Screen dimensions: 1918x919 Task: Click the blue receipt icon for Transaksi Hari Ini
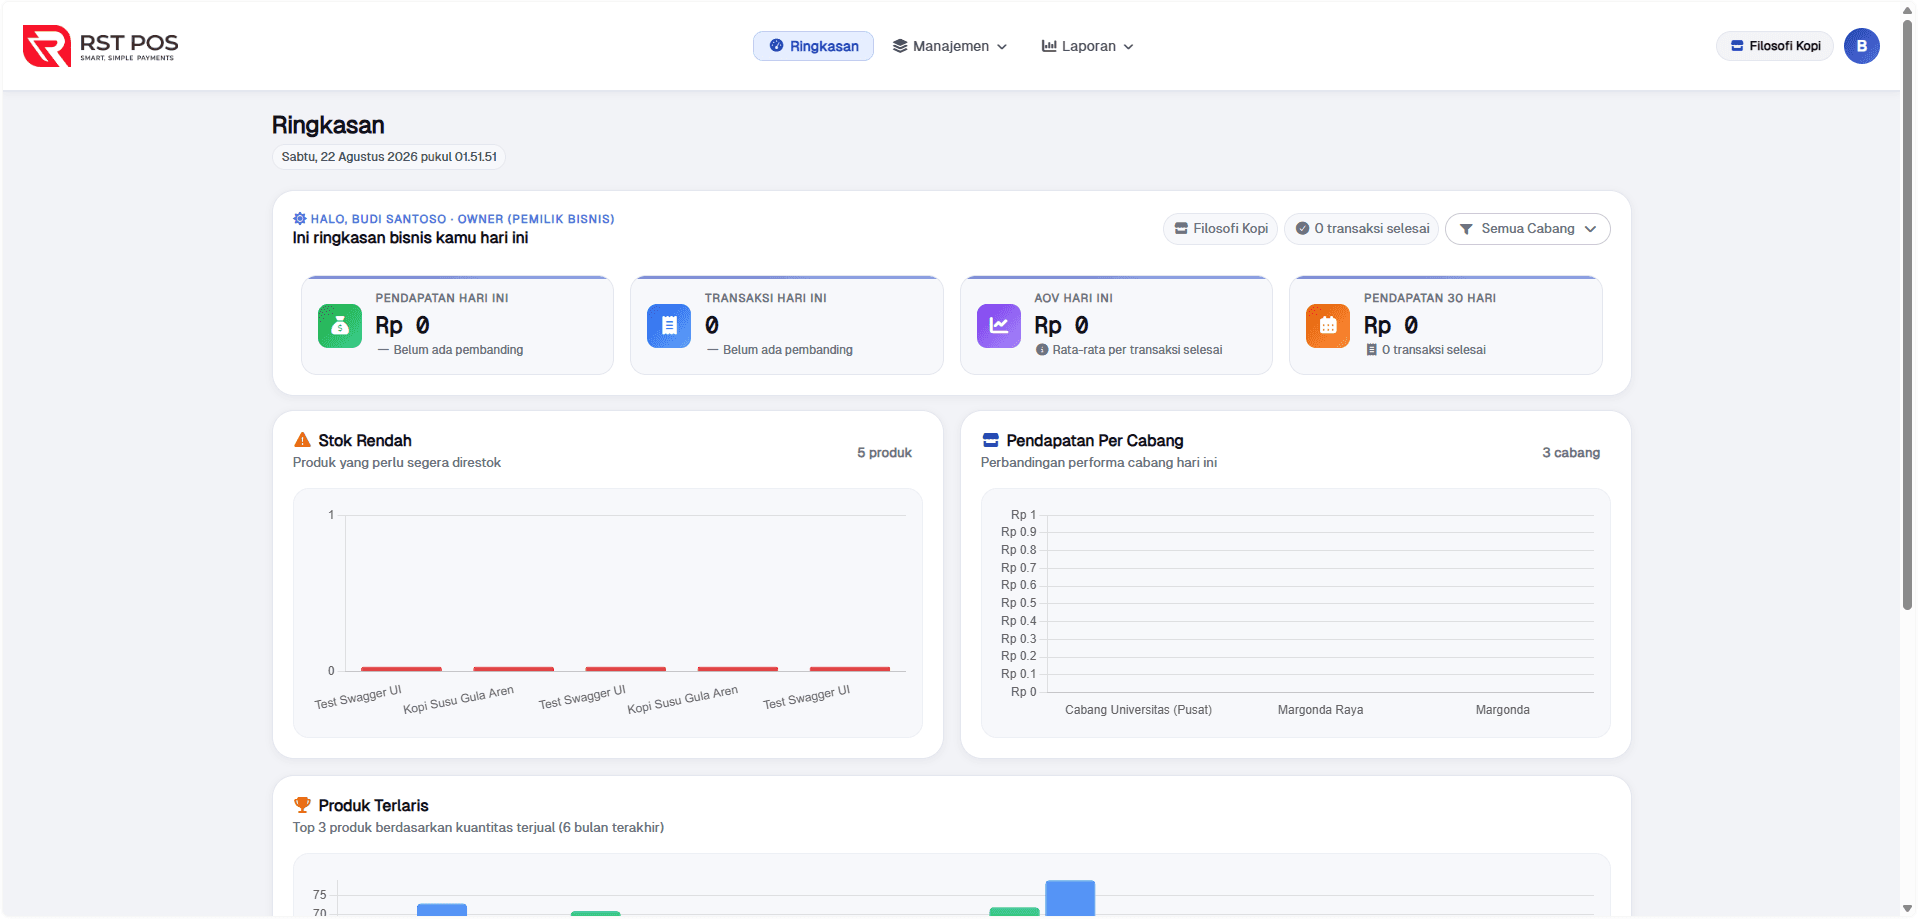coord(669,326)
